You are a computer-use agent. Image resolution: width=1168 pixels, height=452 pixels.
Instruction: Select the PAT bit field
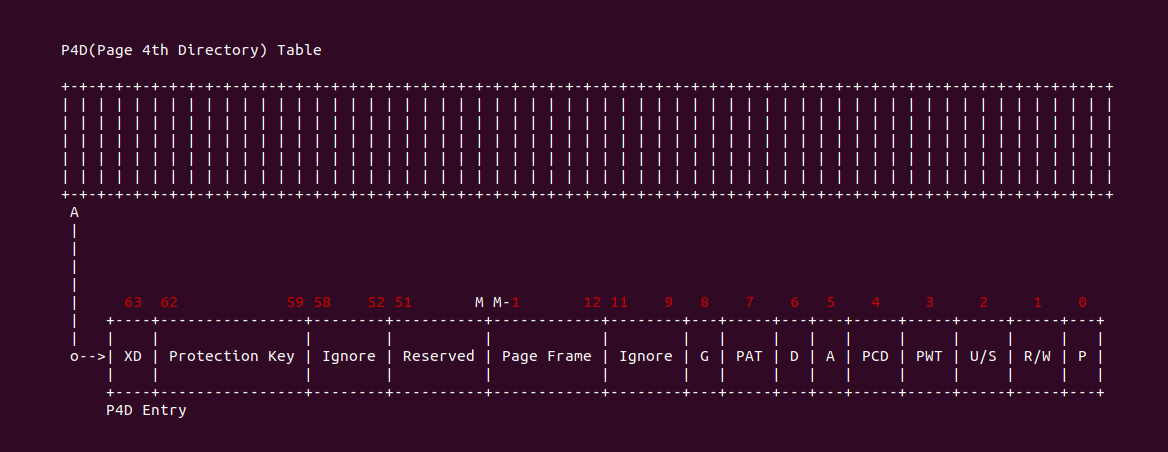coord(749,356)
